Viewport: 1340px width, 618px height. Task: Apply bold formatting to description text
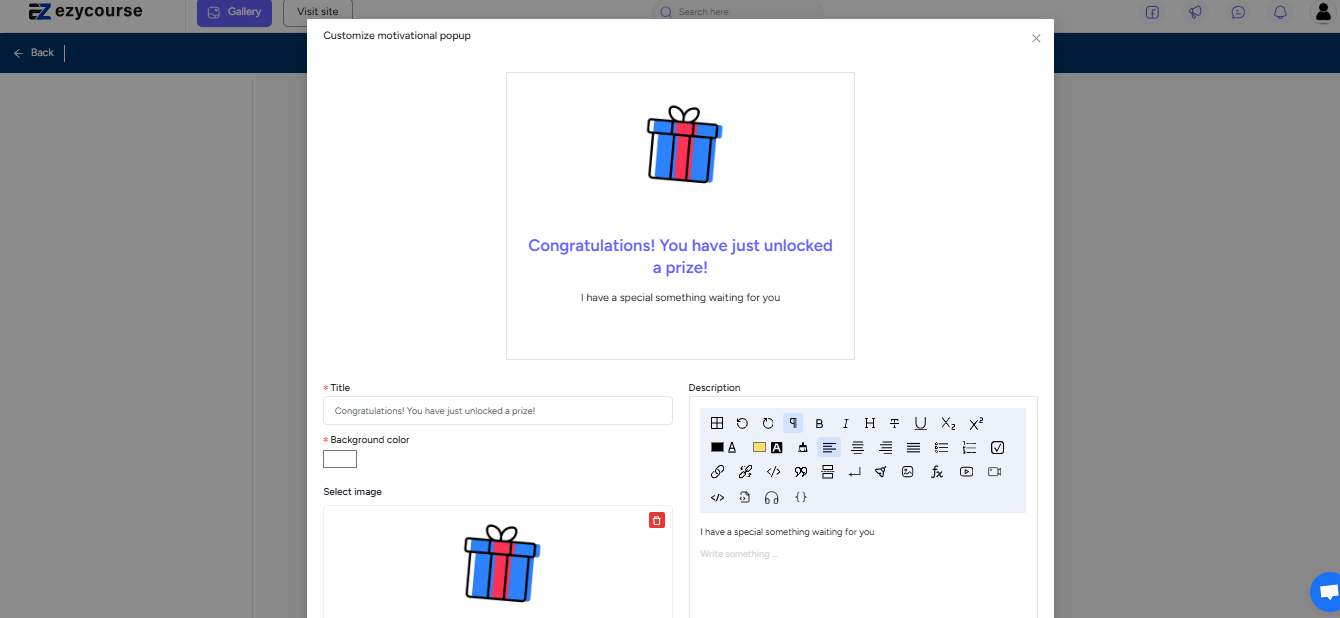tap(819, 423)
